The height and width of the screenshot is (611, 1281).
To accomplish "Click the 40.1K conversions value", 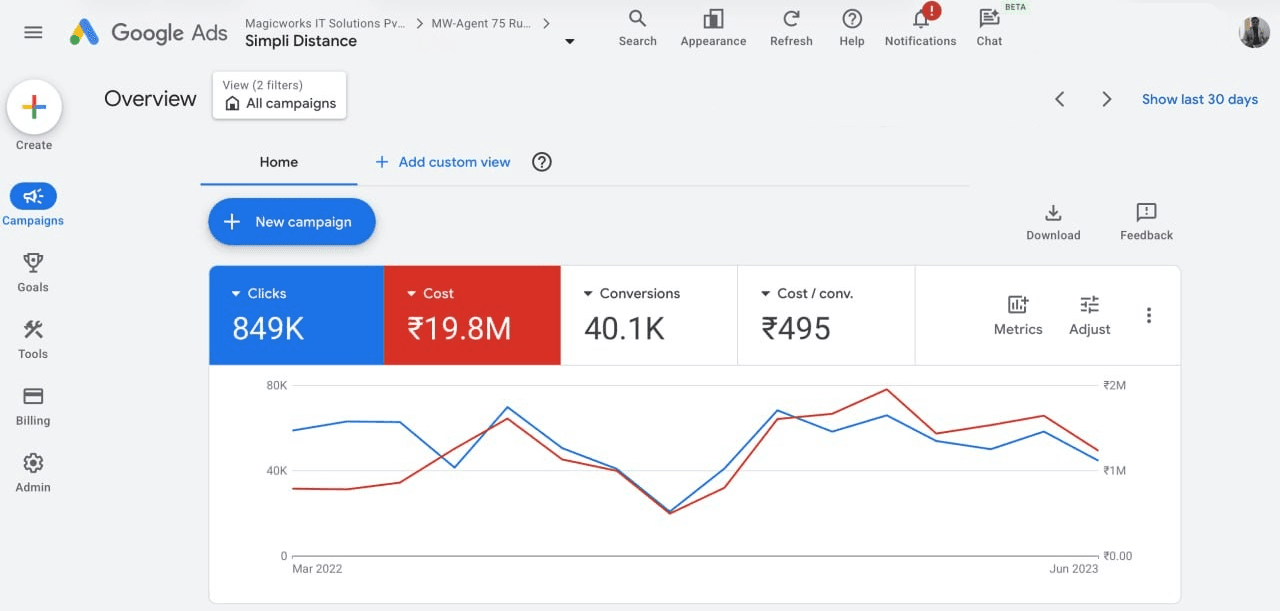I will (624, 328).
